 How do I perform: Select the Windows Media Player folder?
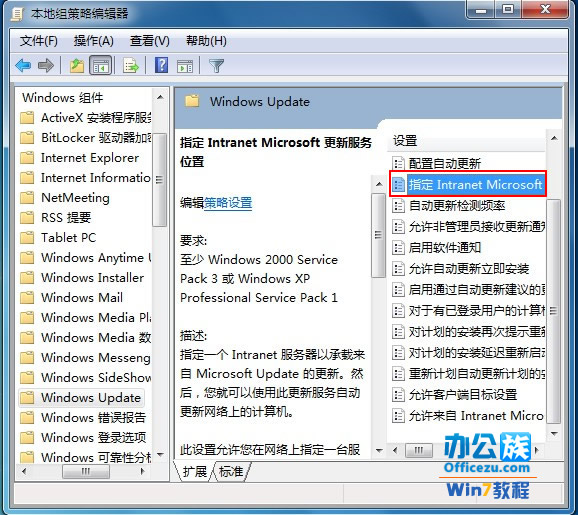(x=86, y=317)
